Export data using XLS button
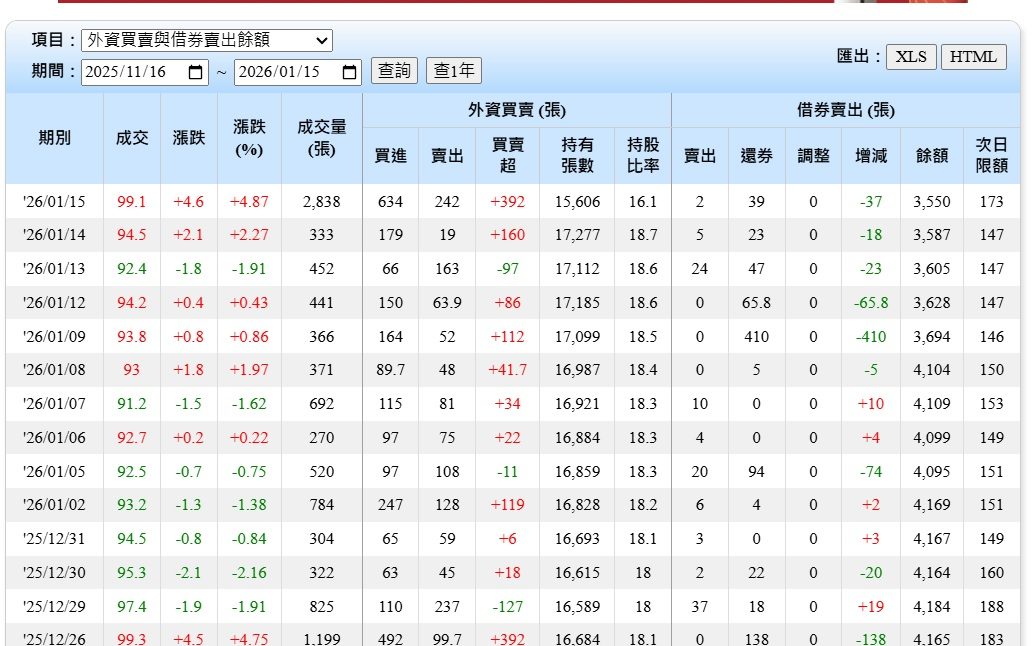The width and height of the screenshot is (1036, 646). (x=911, y=57)
